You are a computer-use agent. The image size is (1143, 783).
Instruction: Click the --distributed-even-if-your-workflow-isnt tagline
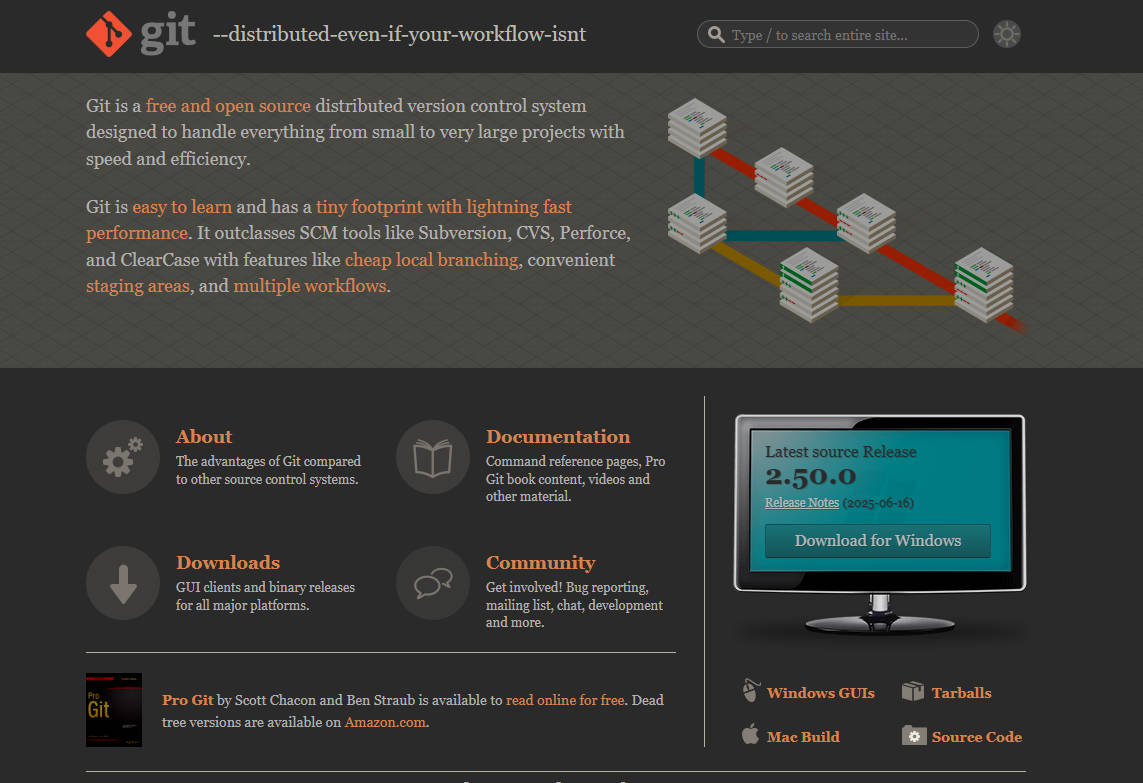click(x=399, y=34)
